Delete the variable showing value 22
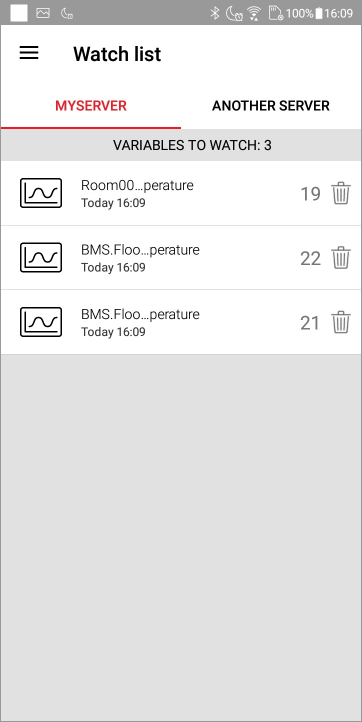The width and height of the screenshot is (362, 722). (341, 258)
